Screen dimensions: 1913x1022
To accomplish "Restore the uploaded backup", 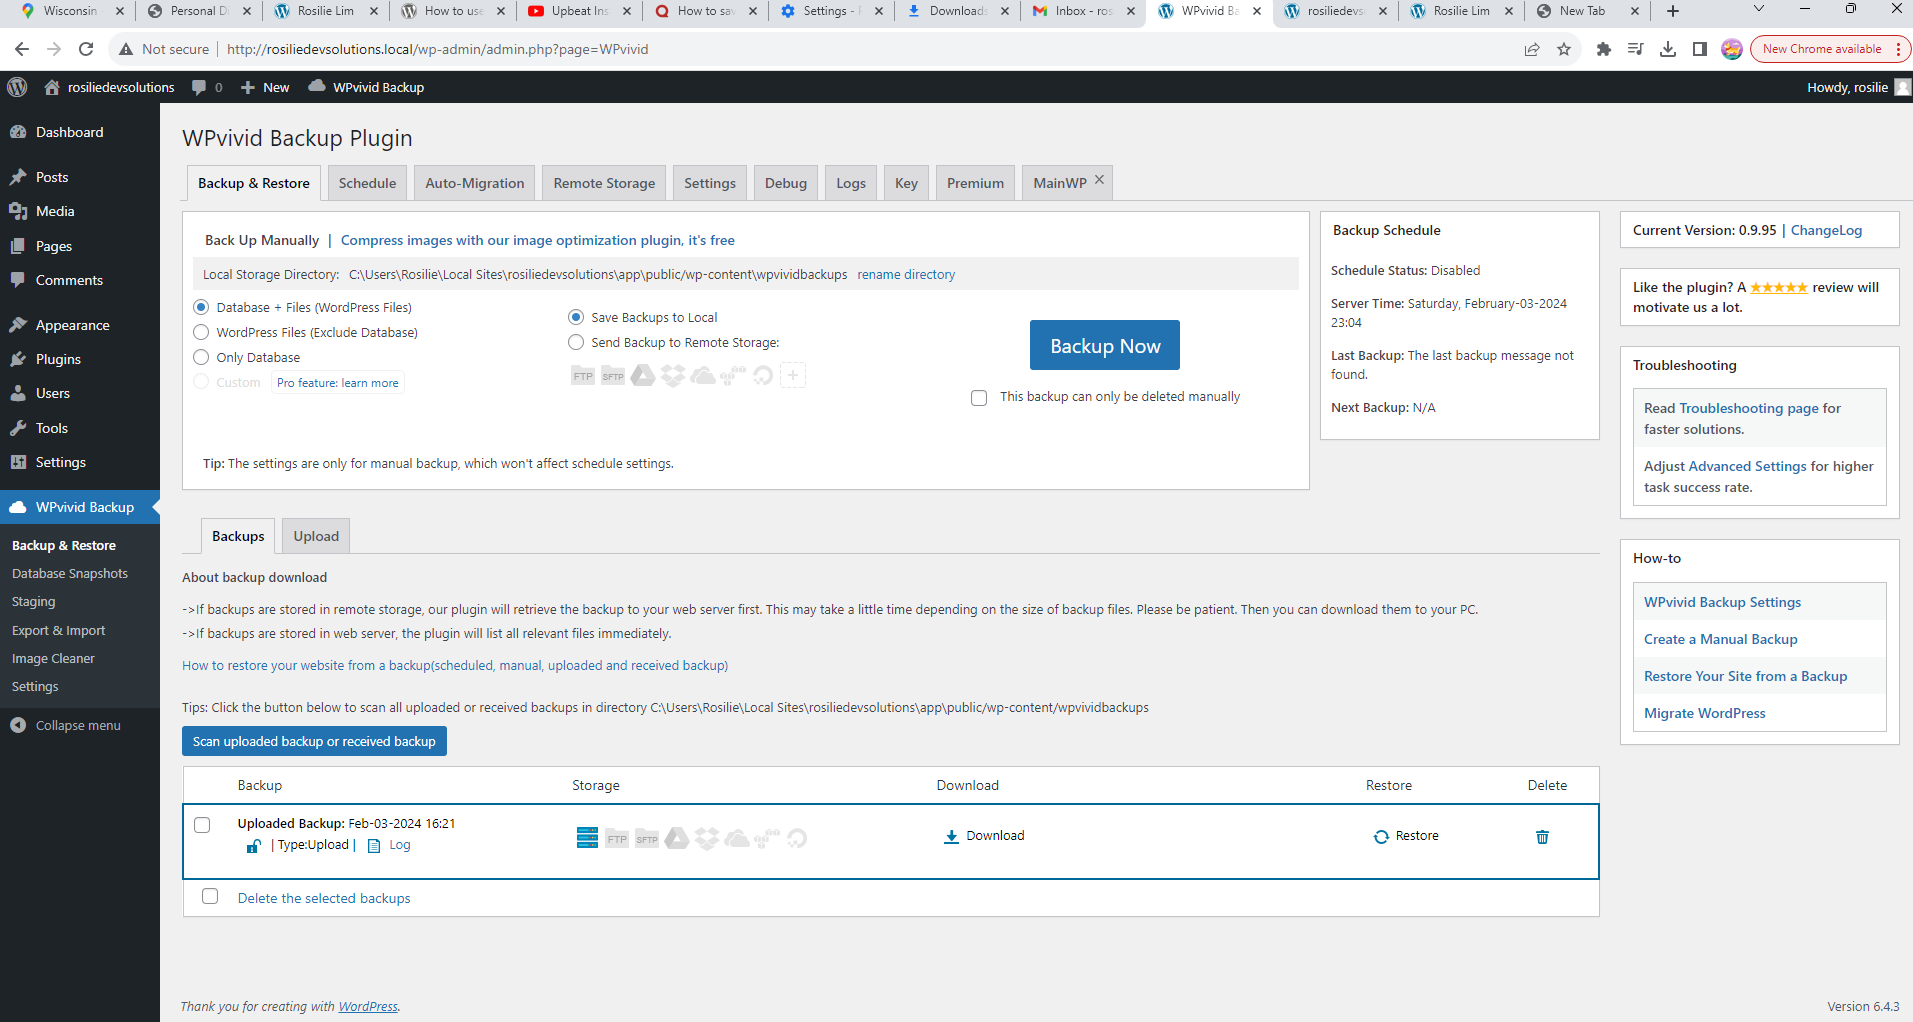I will (1406, 836).
